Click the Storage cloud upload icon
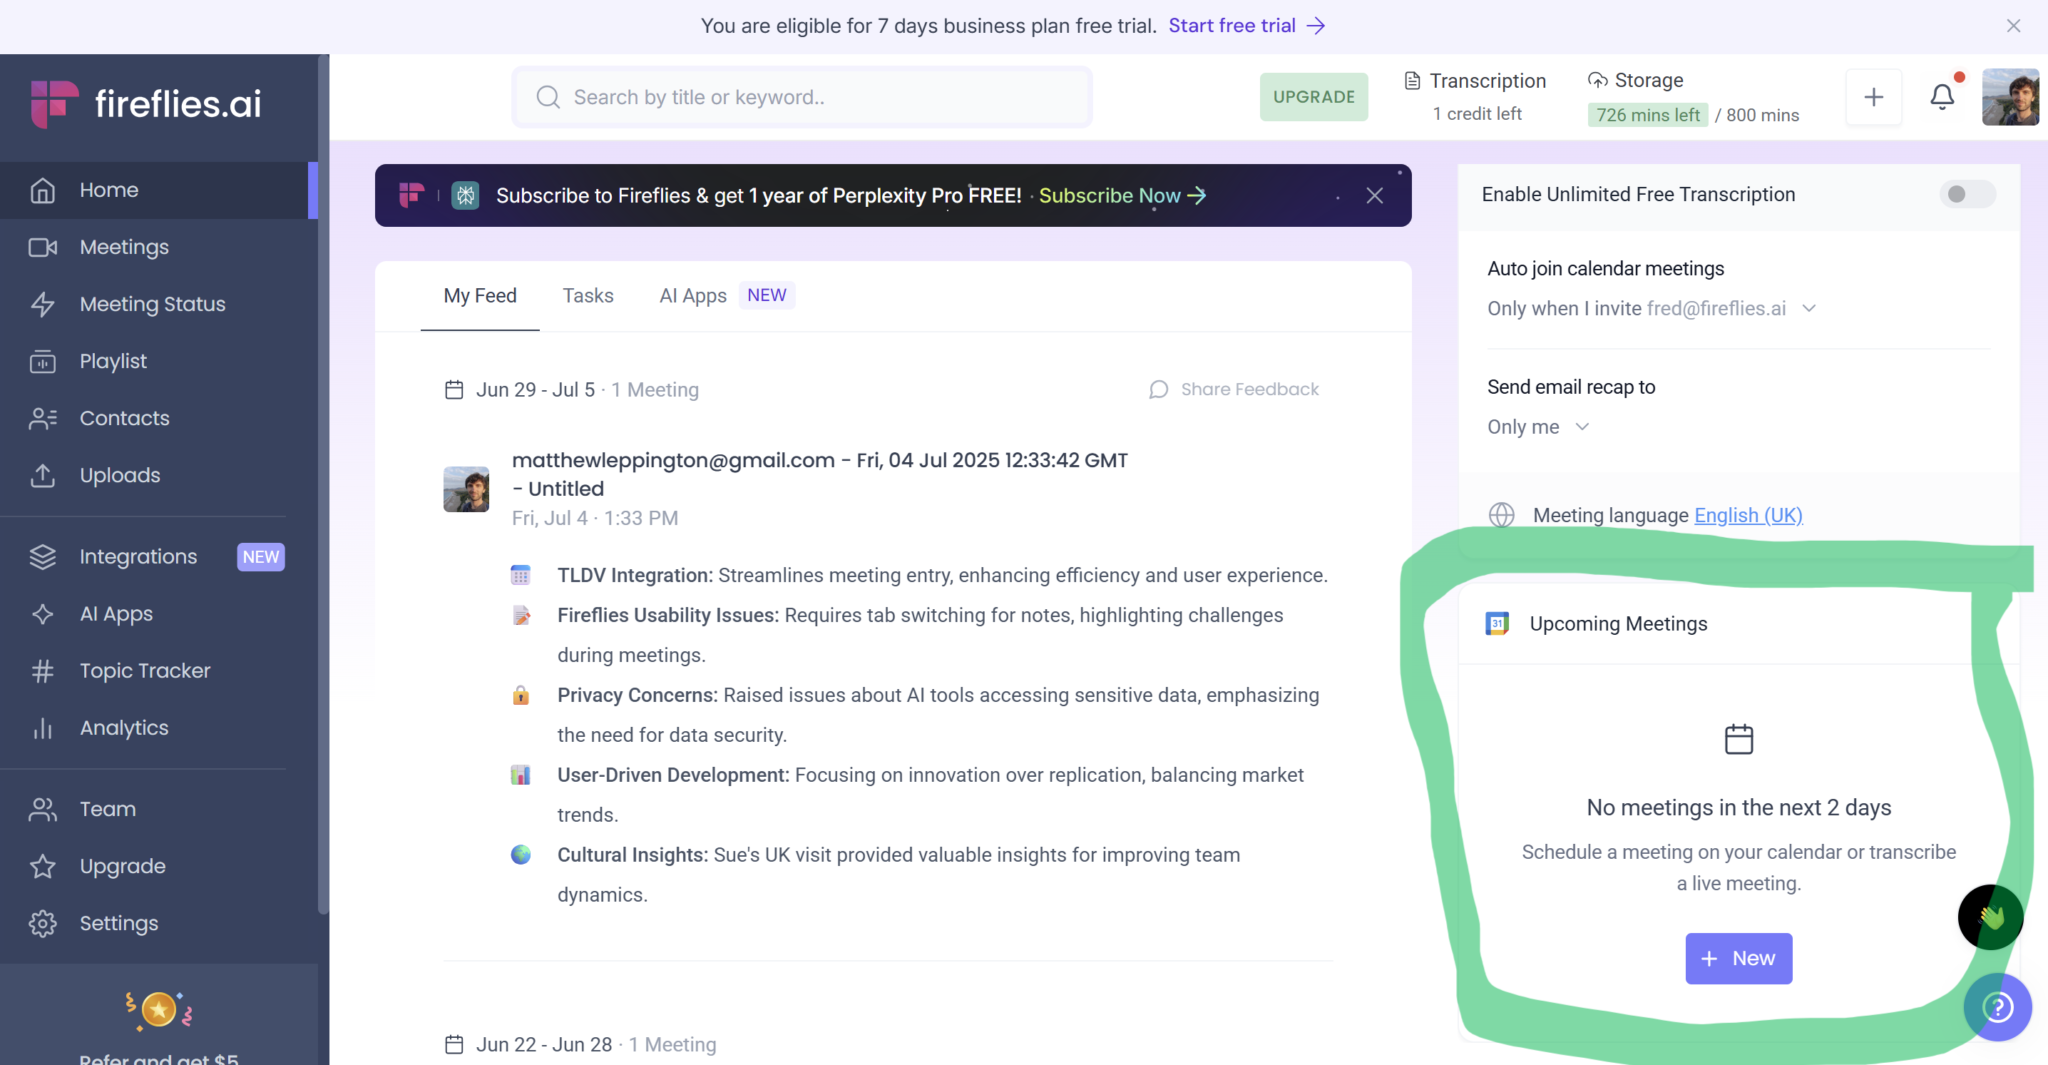 1598,80
